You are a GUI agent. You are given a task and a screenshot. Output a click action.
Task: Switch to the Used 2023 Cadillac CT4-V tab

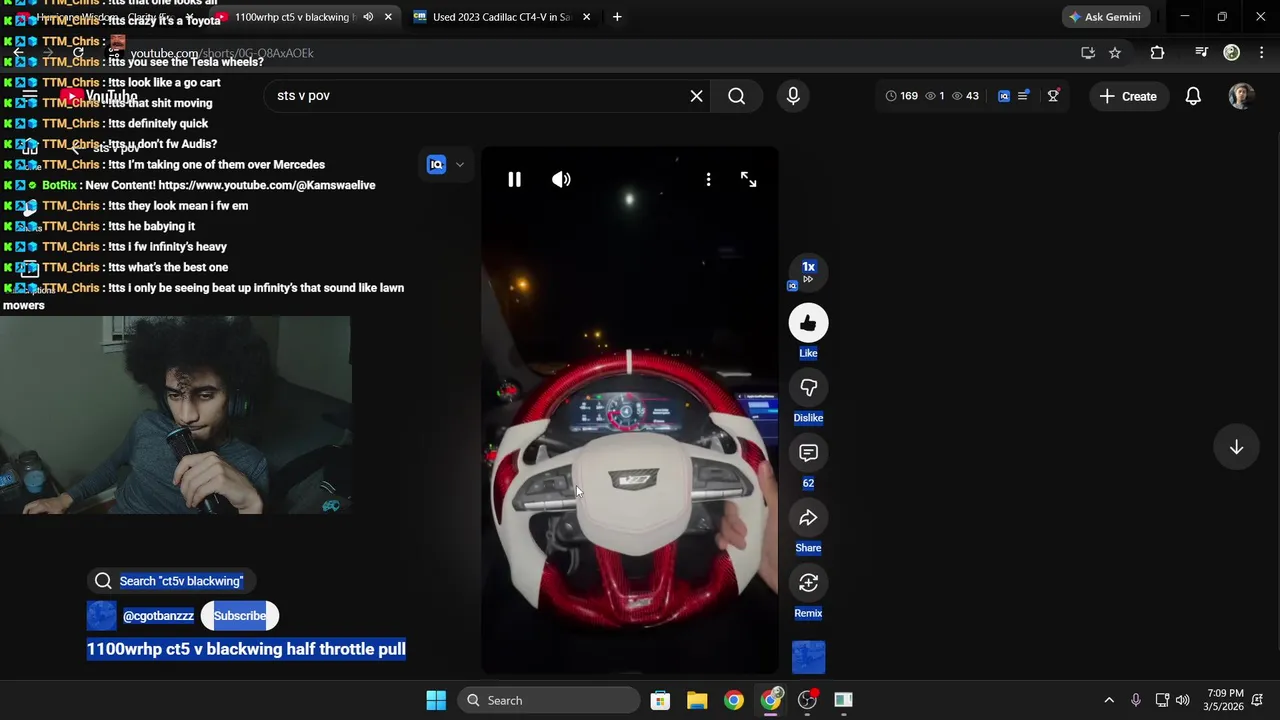tap(500, 17)
